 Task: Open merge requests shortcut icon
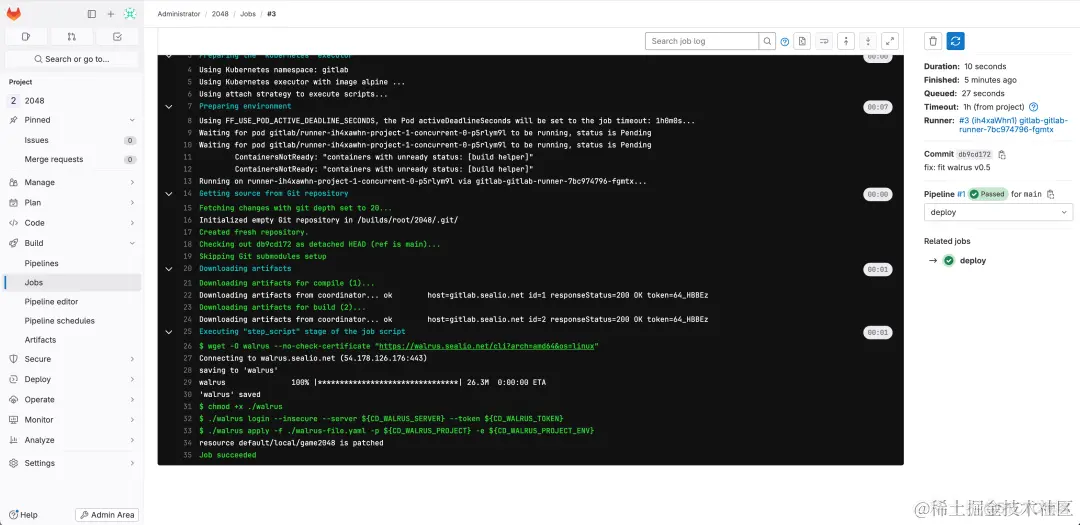tap(72, 37)
